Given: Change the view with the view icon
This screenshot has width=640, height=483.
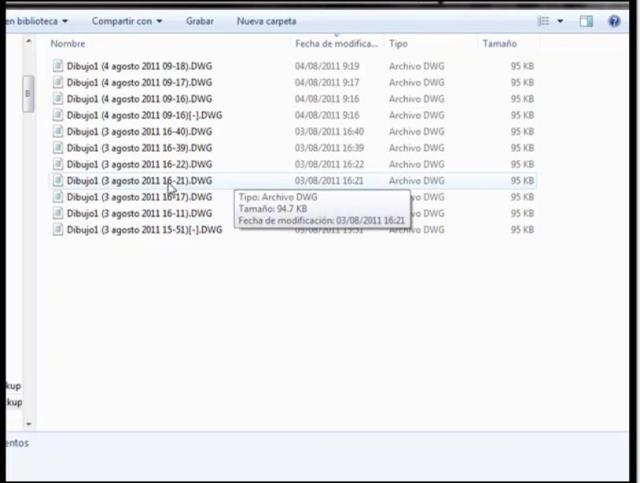Looking at the screenshot, I should [543, 21].
